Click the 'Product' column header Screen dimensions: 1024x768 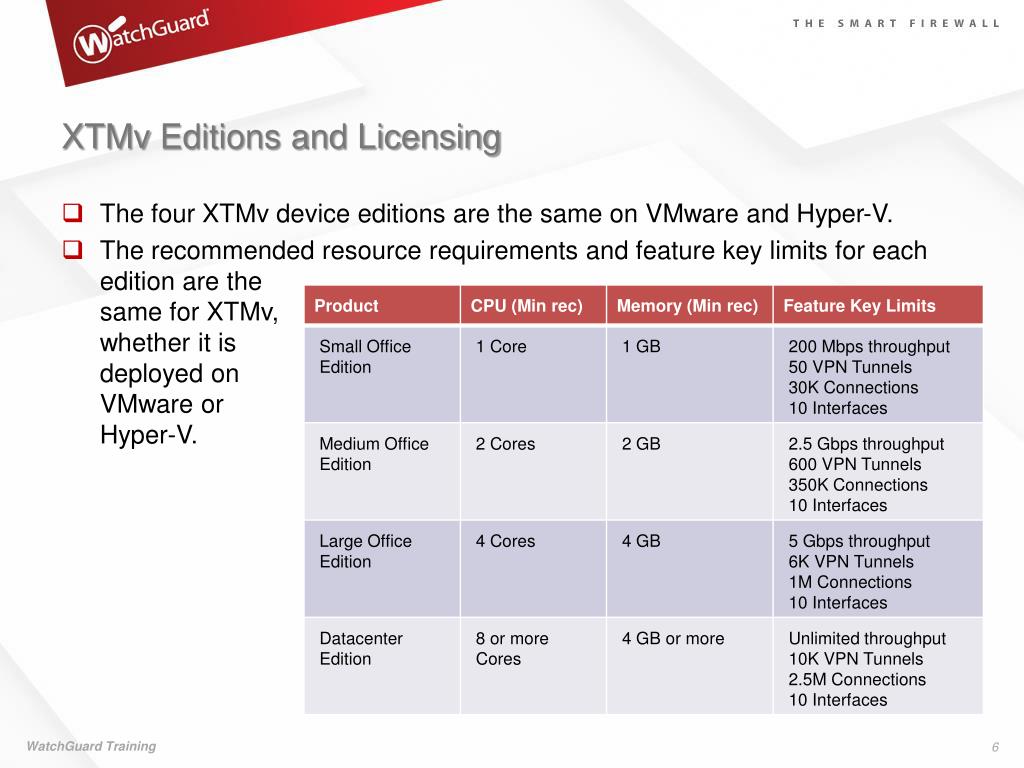point(383,305)
